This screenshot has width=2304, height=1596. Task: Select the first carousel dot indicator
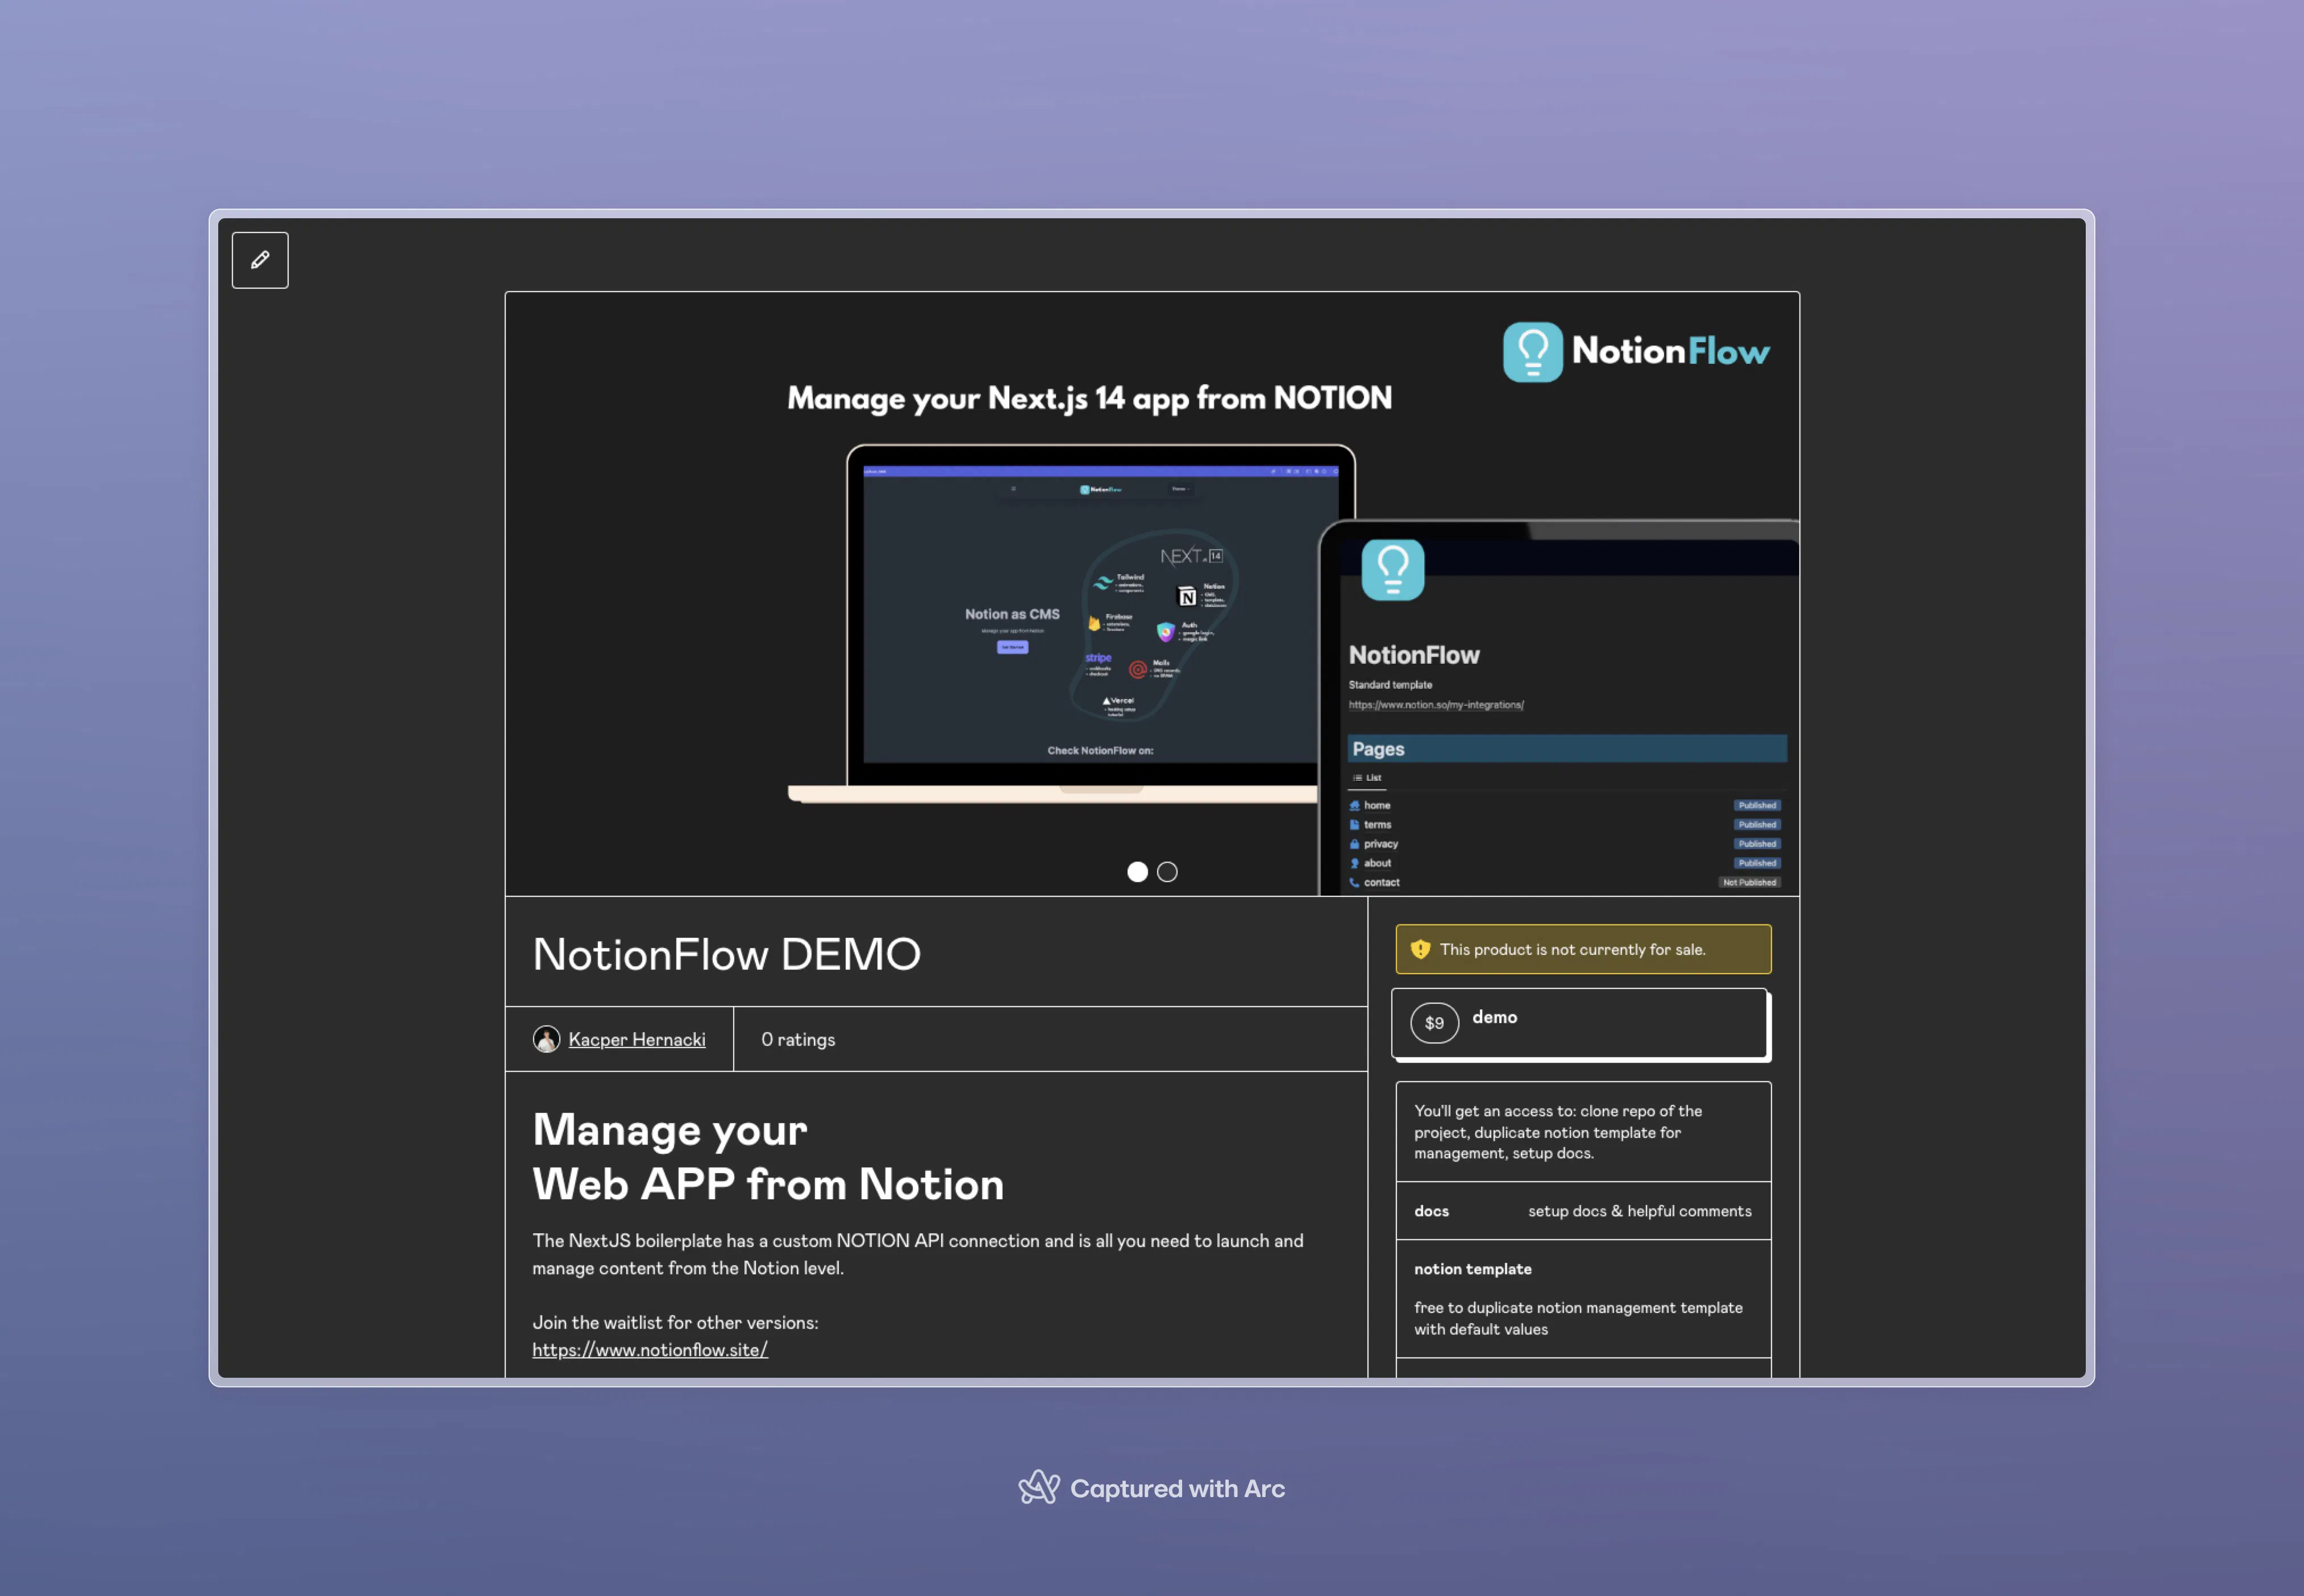pos(1137,872)
